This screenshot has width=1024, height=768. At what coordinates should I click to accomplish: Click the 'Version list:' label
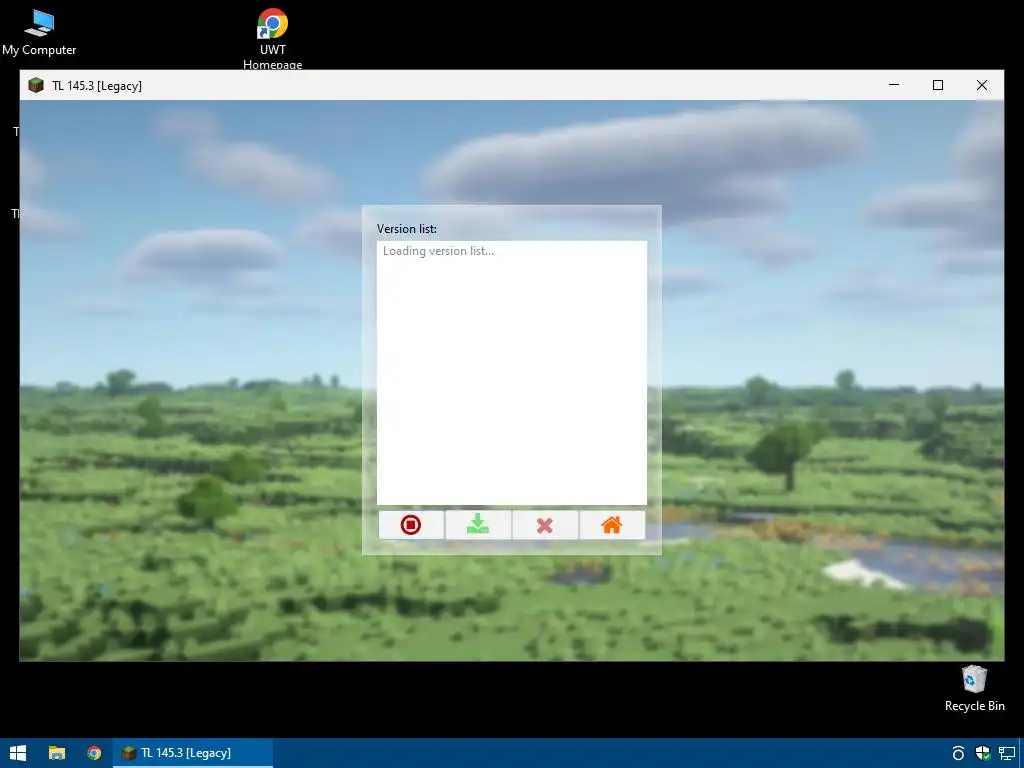tap(407, 229)
